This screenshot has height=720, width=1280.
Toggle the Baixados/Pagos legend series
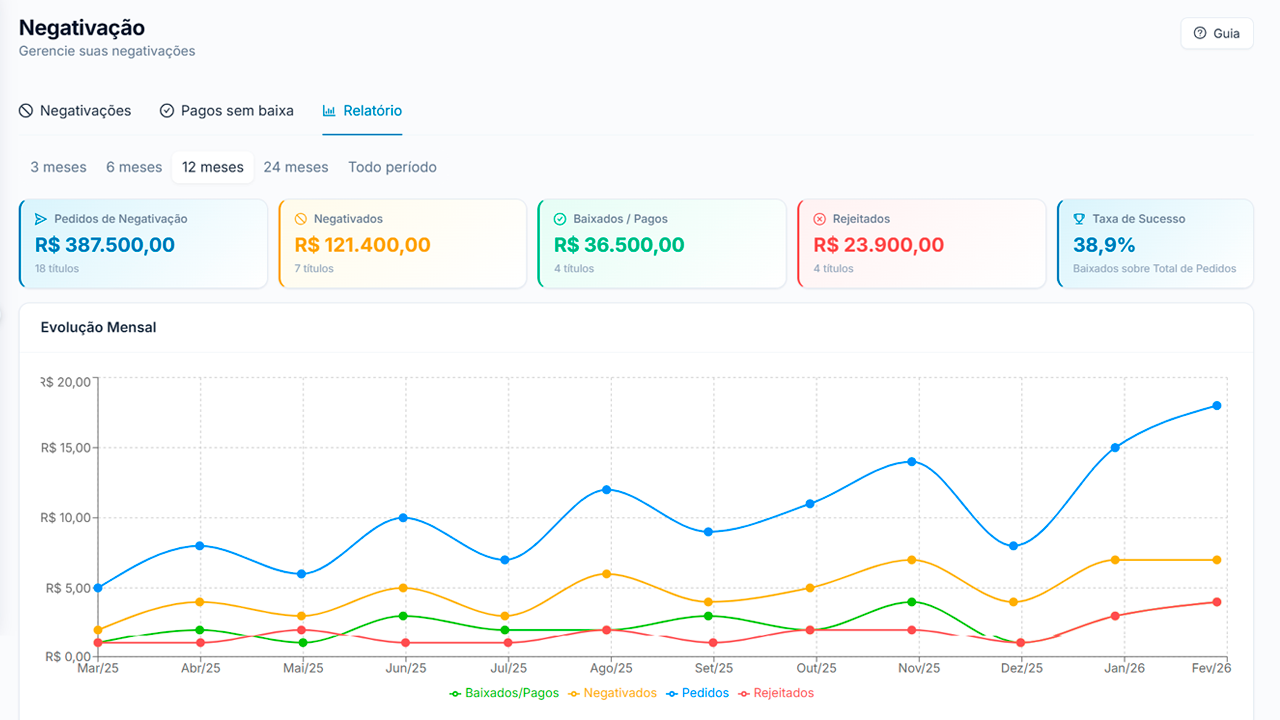(x=504, y=693)
